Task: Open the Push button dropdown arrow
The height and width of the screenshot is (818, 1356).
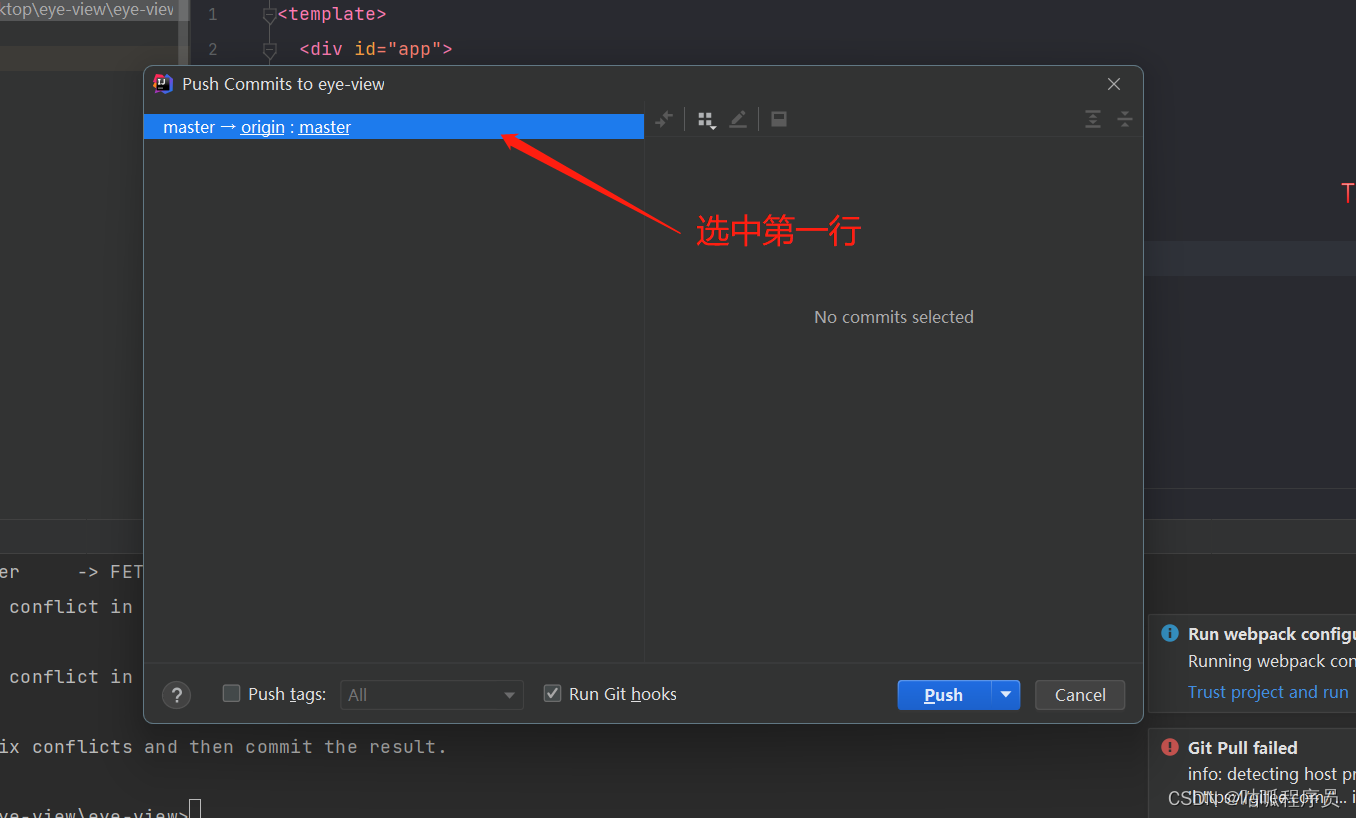Action: tap(1006, 695)
